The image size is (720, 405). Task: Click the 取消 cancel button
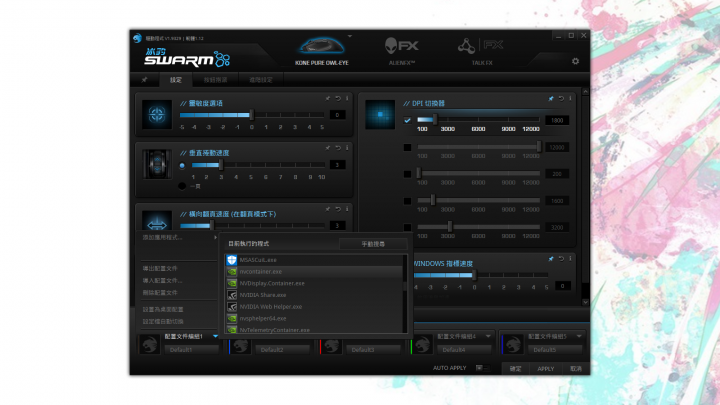pyautogui.click(x=576, y=368)
